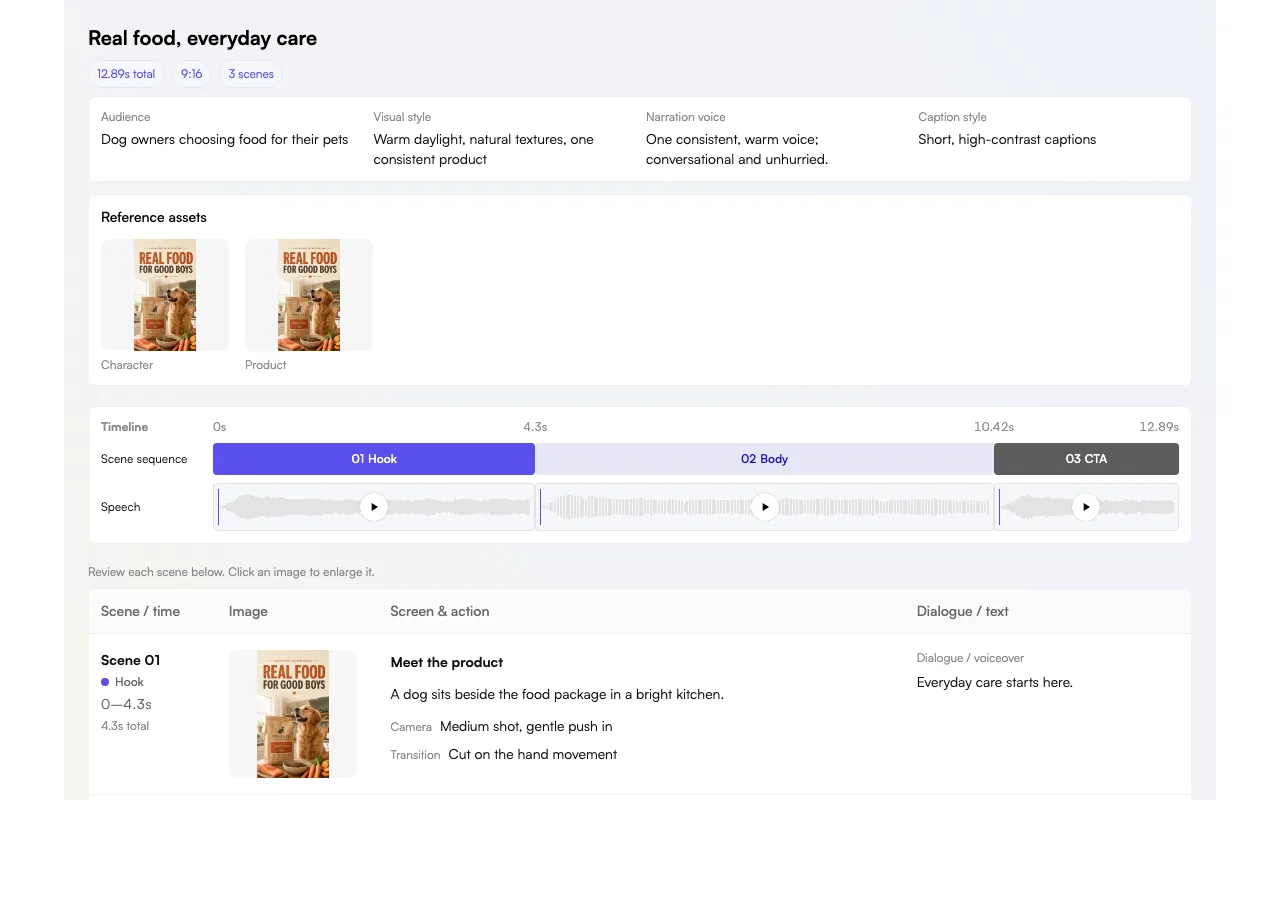This screenshot has height=900, width=1280.
Task: Click 'Cut on the hand movement' text
Action: 533,755
